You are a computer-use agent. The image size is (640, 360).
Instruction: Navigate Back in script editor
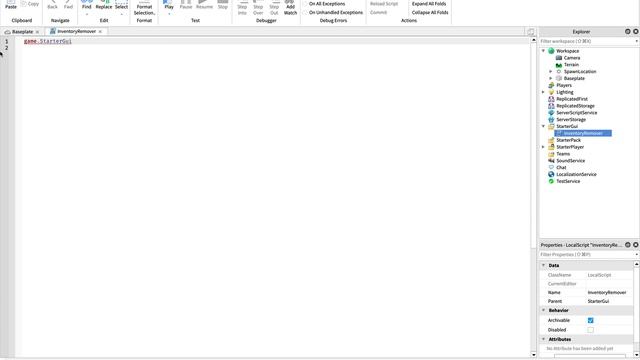click(x=53, y=5)
